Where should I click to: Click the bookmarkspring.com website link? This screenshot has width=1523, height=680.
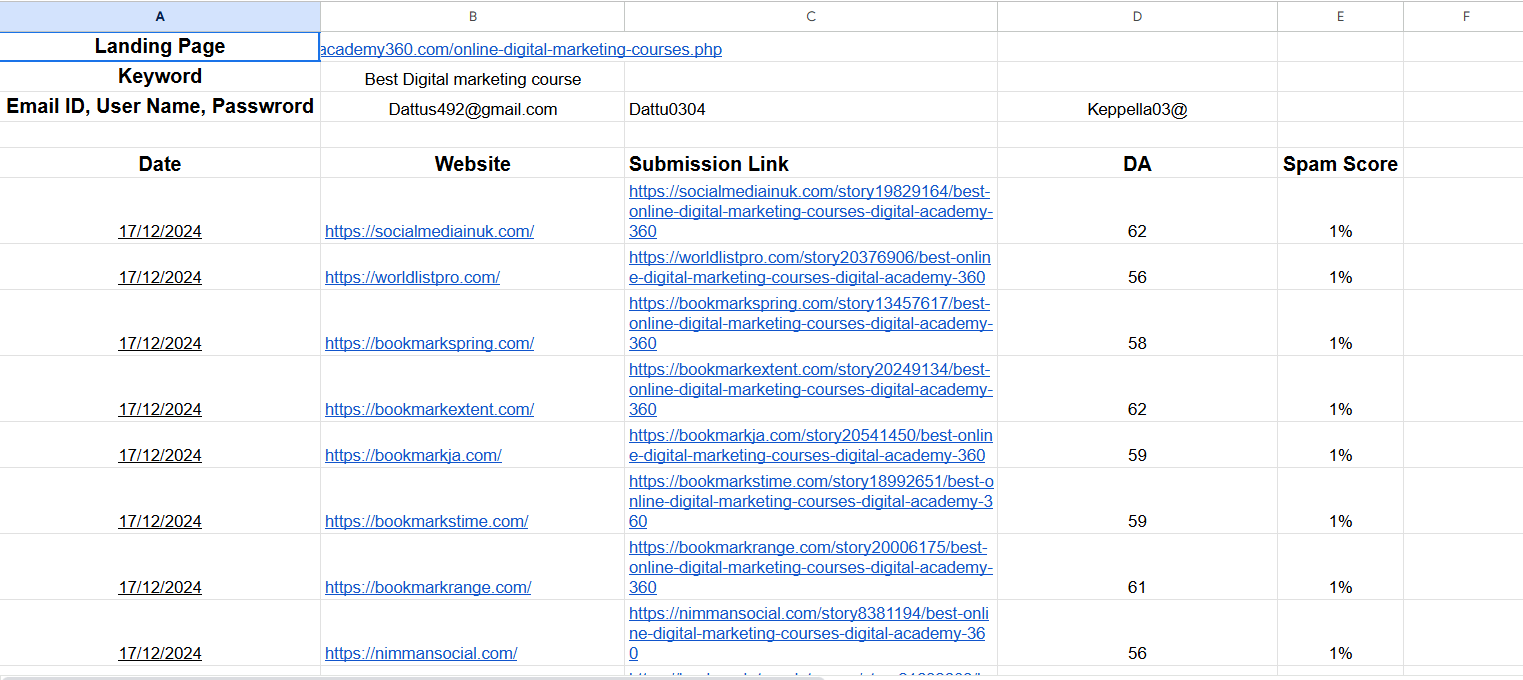click(x=429, y=343)
